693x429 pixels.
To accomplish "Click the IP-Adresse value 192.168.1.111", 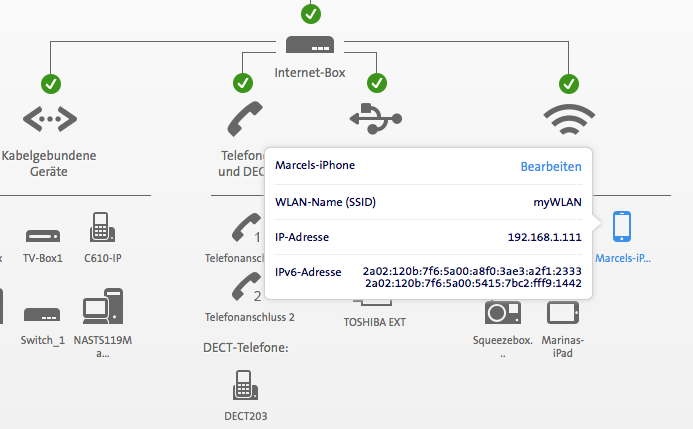I will point(545,237).
